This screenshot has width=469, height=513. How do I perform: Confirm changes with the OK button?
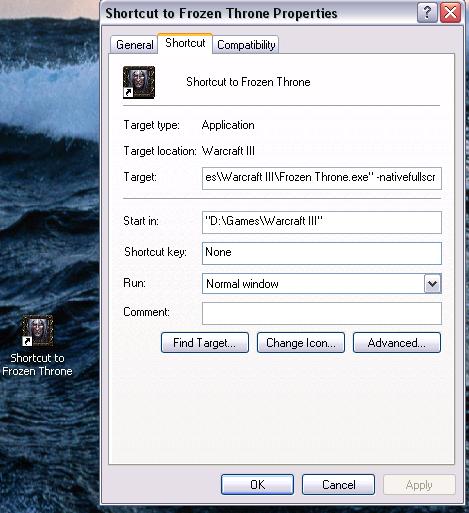(257, 485)
